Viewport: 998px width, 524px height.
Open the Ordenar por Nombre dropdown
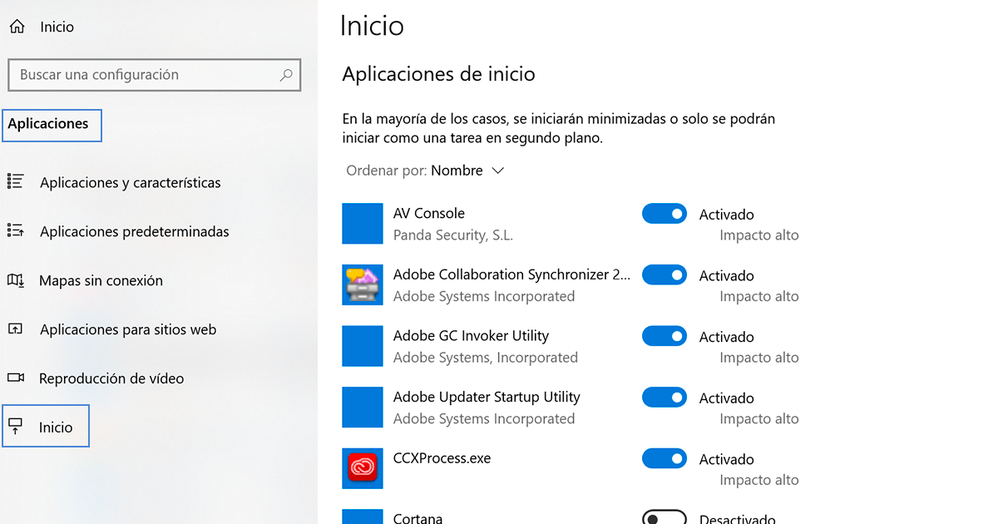425,171
